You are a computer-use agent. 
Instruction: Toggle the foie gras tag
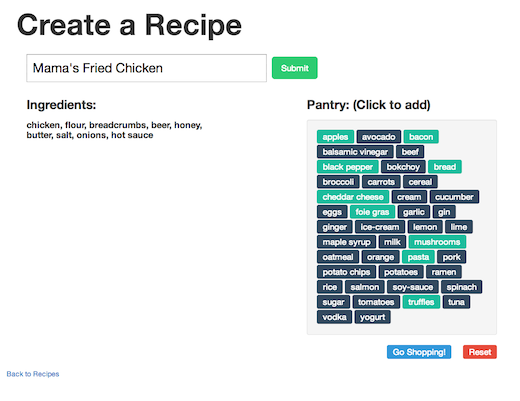[372, 212]
